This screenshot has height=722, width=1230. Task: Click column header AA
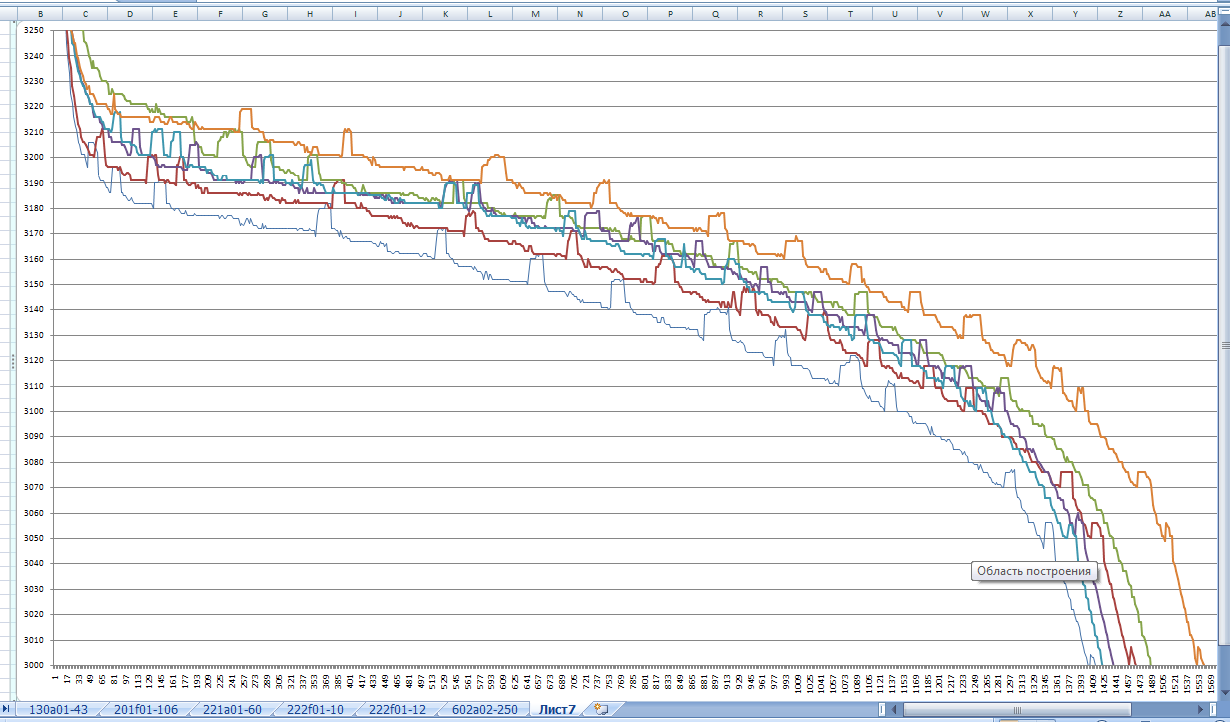[1164, 15]
